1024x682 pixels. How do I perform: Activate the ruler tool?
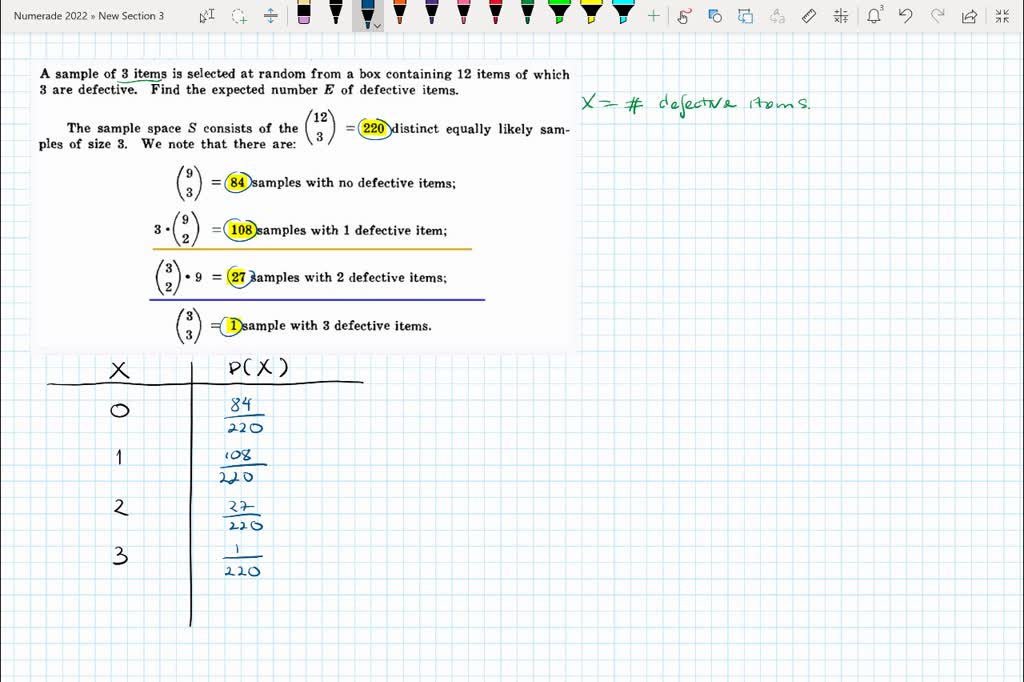pyautogui.click(x=809, y=15)
